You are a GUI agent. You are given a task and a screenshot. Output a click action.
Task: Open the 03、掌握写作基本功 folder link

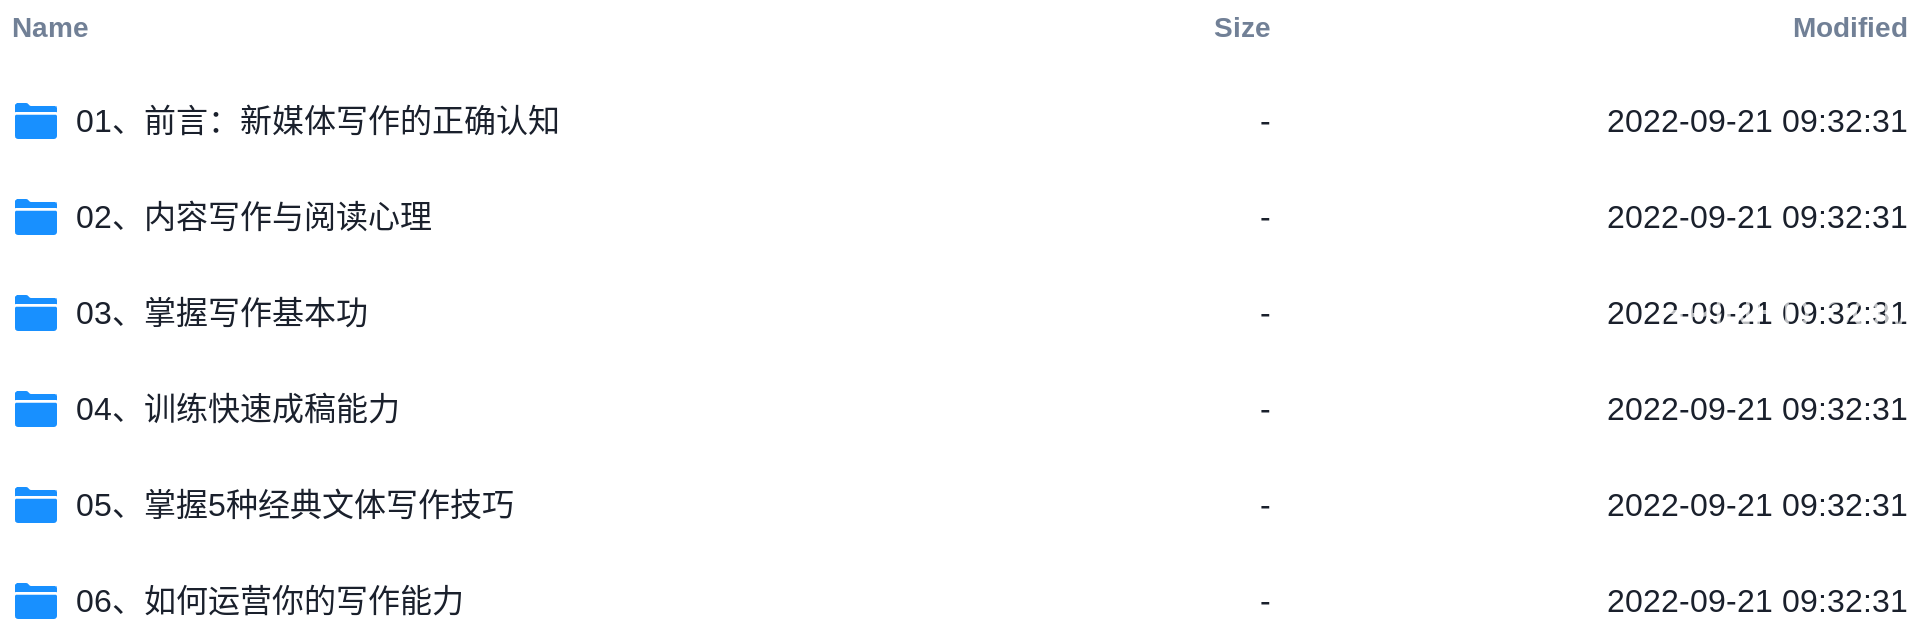coord(222,313)
